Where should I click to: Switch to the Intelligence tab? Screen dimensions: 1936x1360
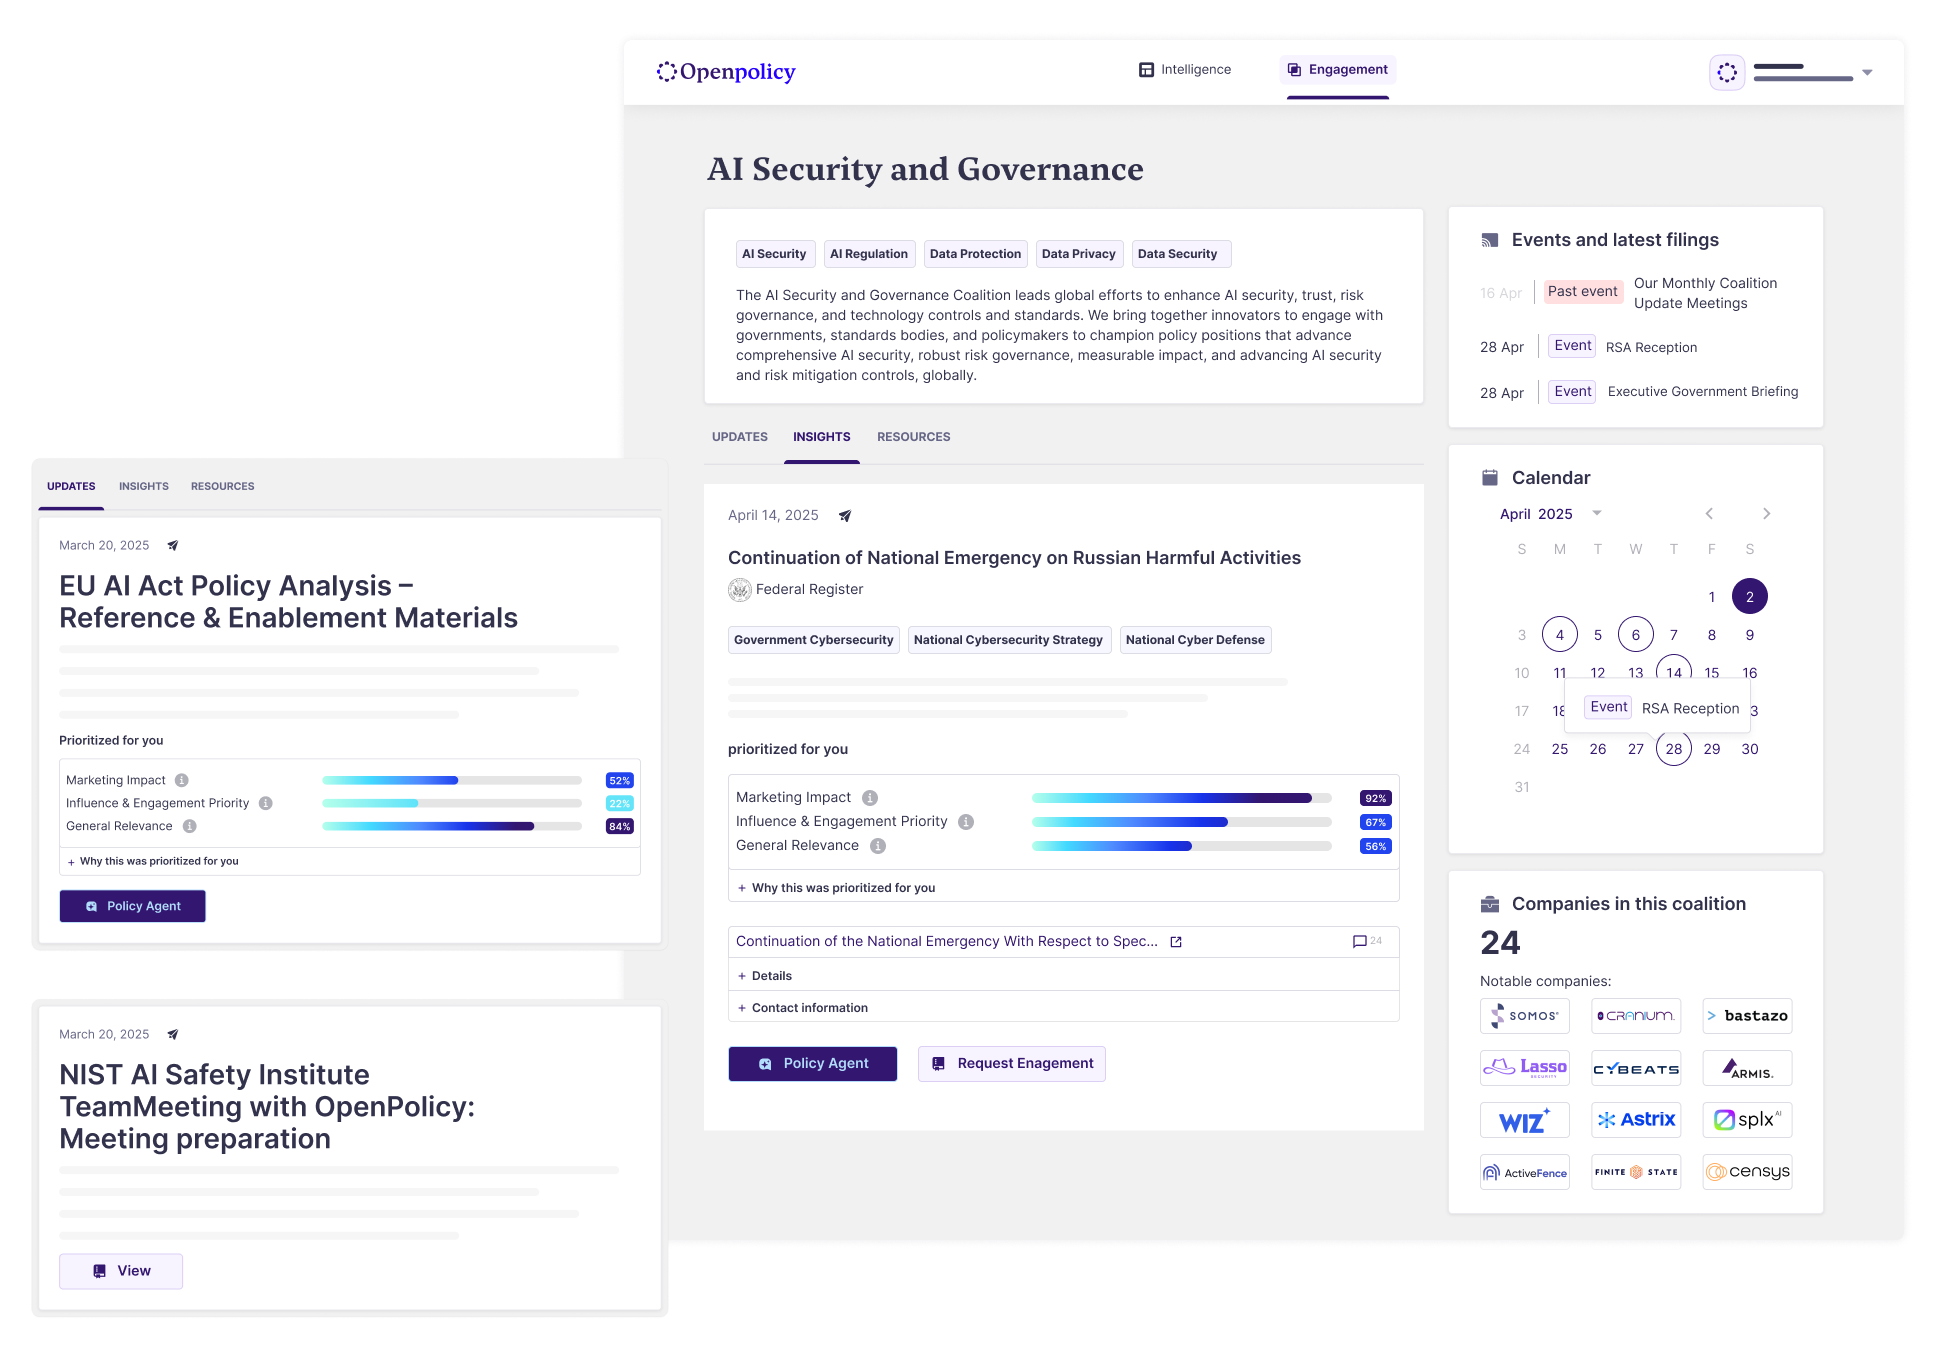1185,70
